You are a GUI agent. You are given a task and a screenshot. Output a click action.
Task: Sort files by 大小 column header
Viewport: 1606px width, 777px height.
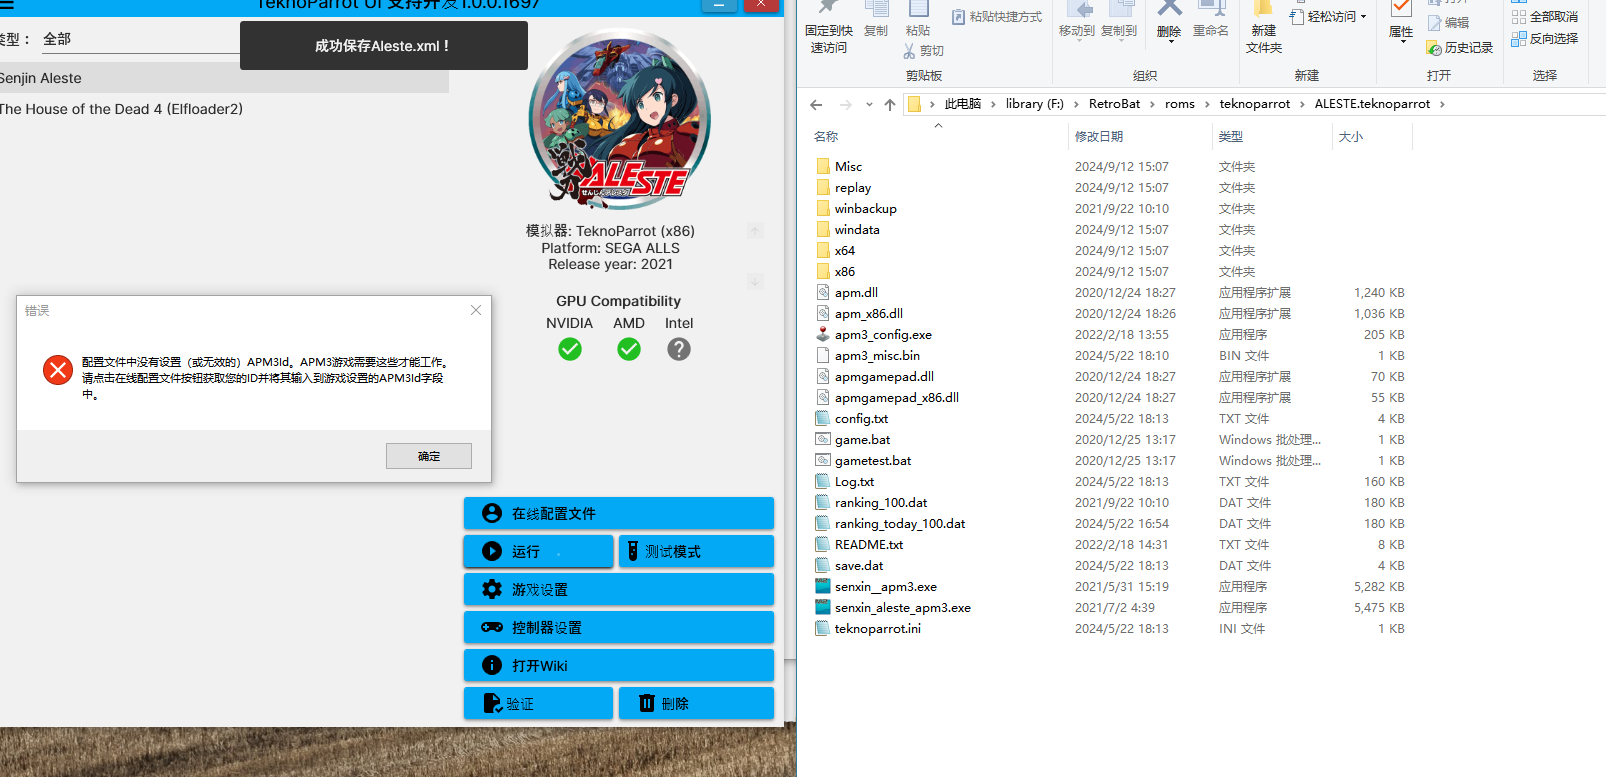1351,136
